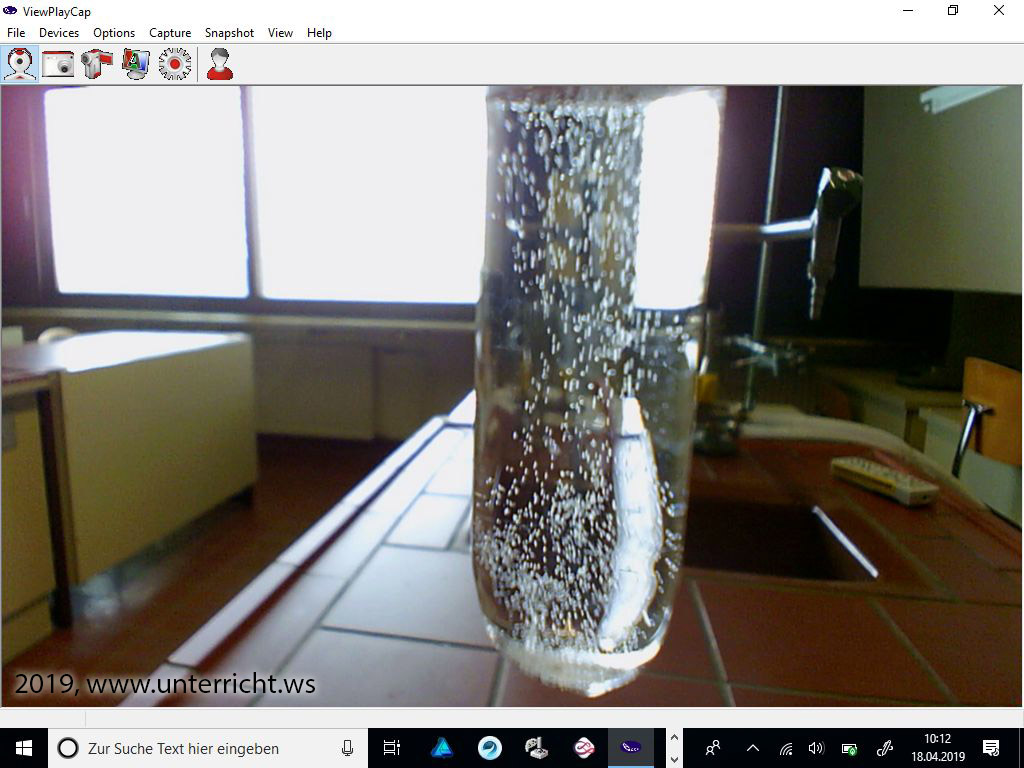Screen dimensions: 1024x768
Task: Click the ViewPlayCap title bar app icon
Action: [10, 11]
